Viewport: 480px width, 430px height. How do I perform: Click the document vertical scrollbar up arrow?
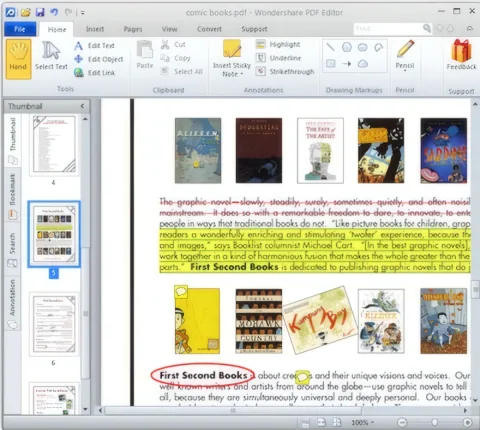tap(475, 104)
